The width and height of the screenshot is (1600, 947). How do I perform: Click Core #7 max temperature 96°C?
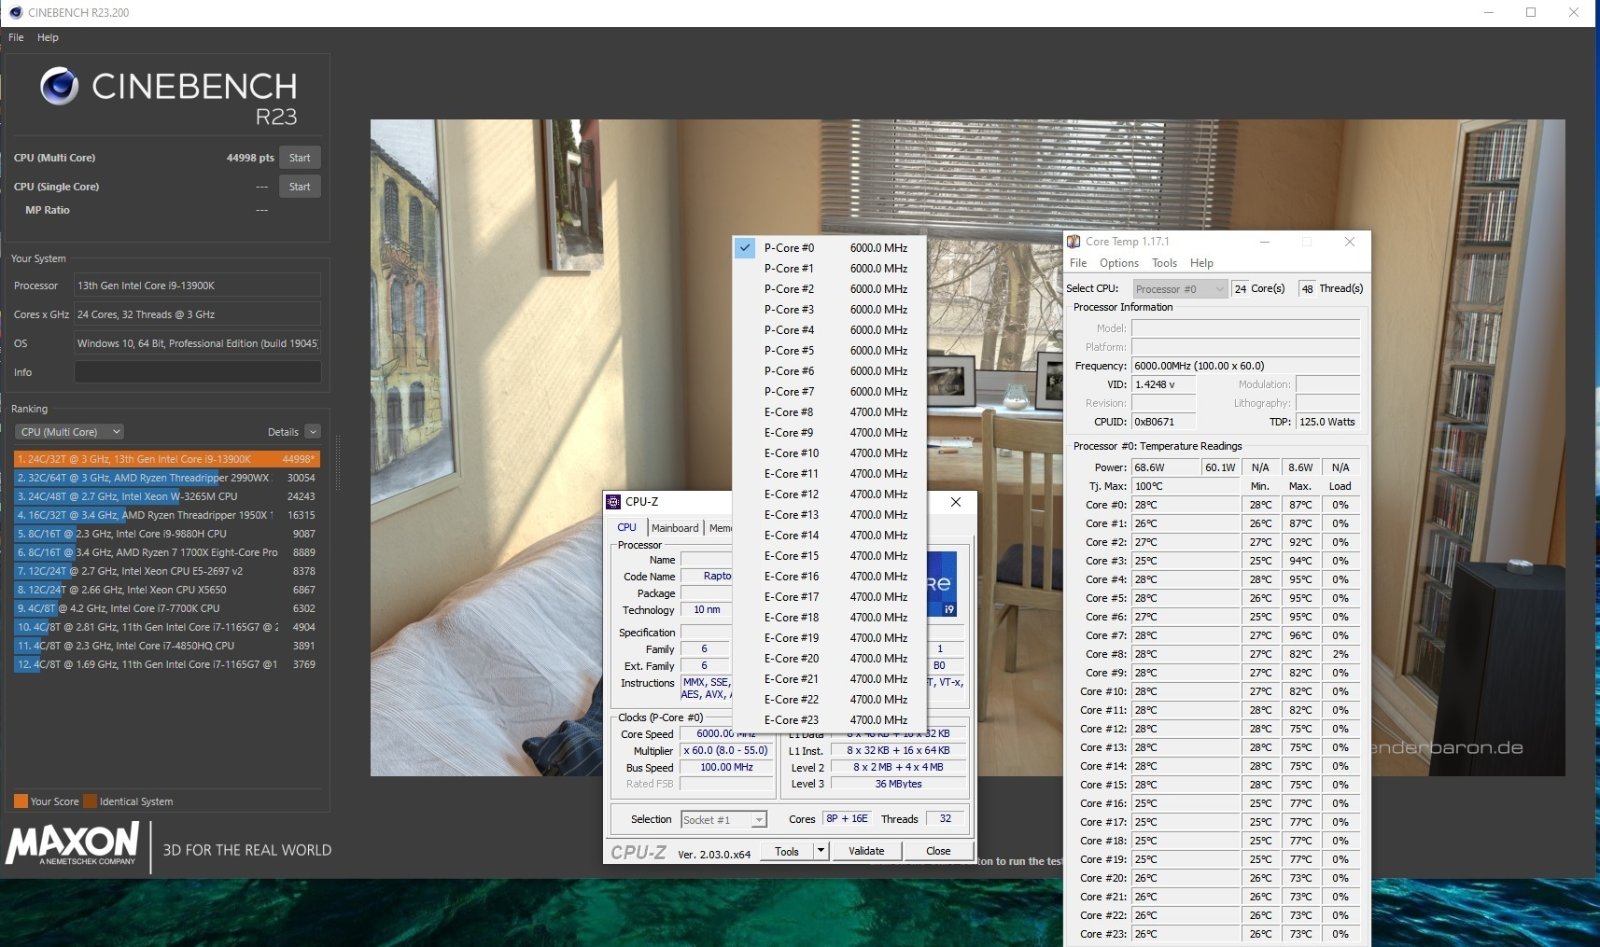tap(1300, 635)
